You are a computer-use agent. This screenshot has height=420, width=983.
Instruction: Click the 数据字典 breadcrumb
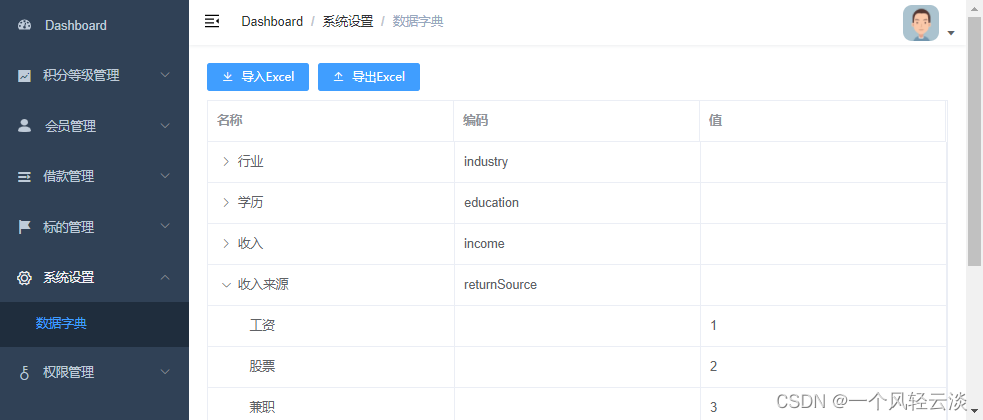tap(418, 21)
